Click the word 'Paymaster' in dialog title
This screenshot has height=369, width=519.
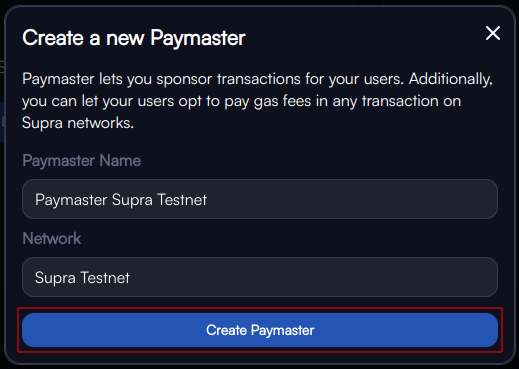(198, 38)
